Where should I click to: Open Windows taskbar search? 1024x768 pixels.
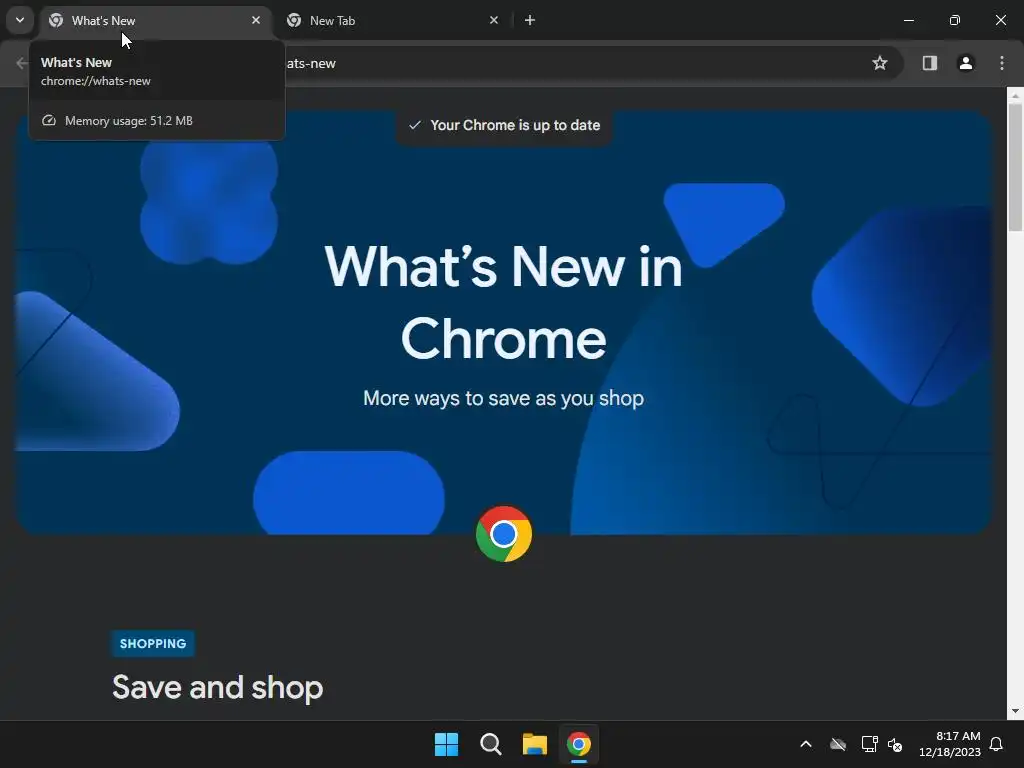(490, 744)
